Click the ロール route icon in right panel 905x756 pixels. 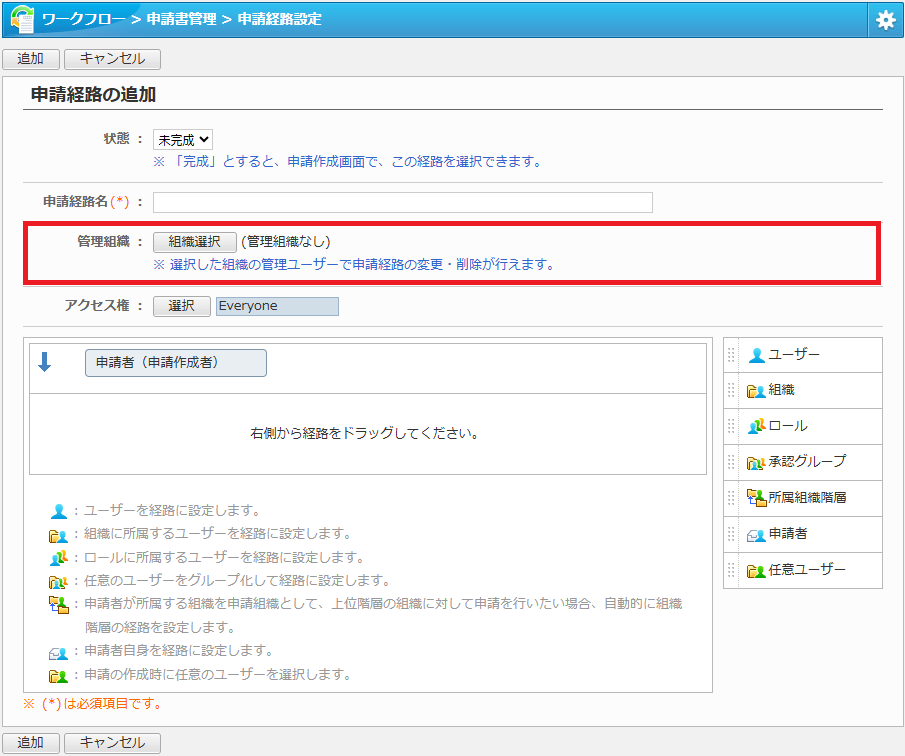click(756, 426)
